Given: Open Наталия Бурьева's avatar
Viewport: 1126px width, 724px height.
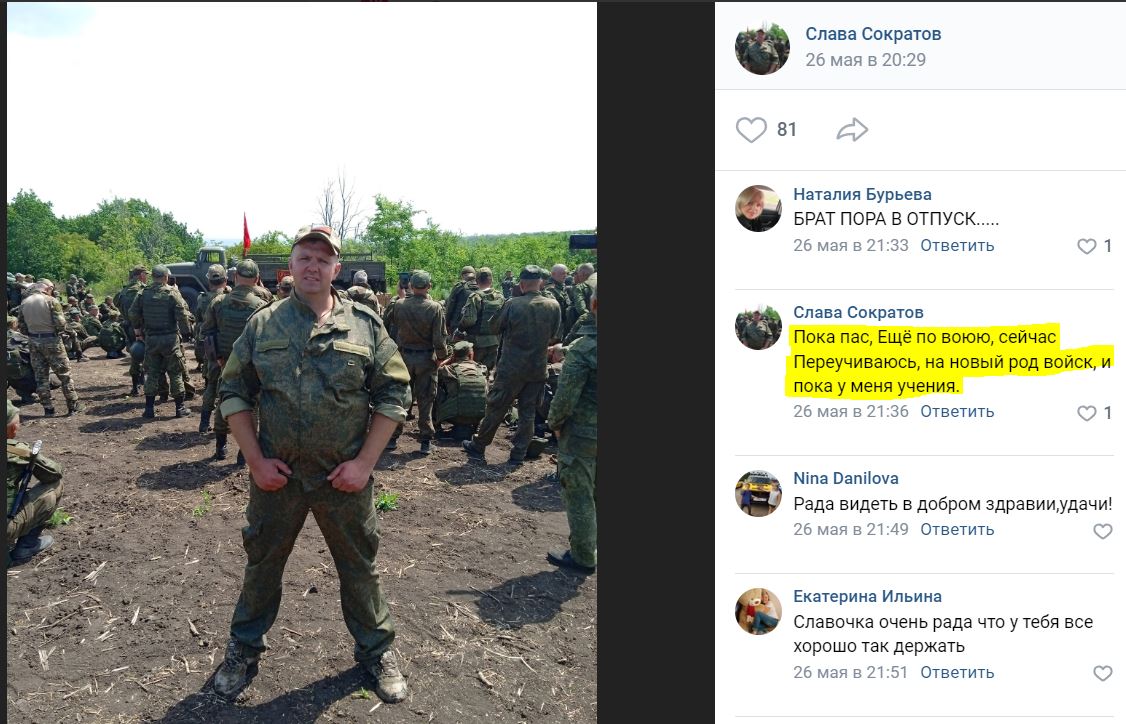Looking at the screenshot, I should pos(758,208).
